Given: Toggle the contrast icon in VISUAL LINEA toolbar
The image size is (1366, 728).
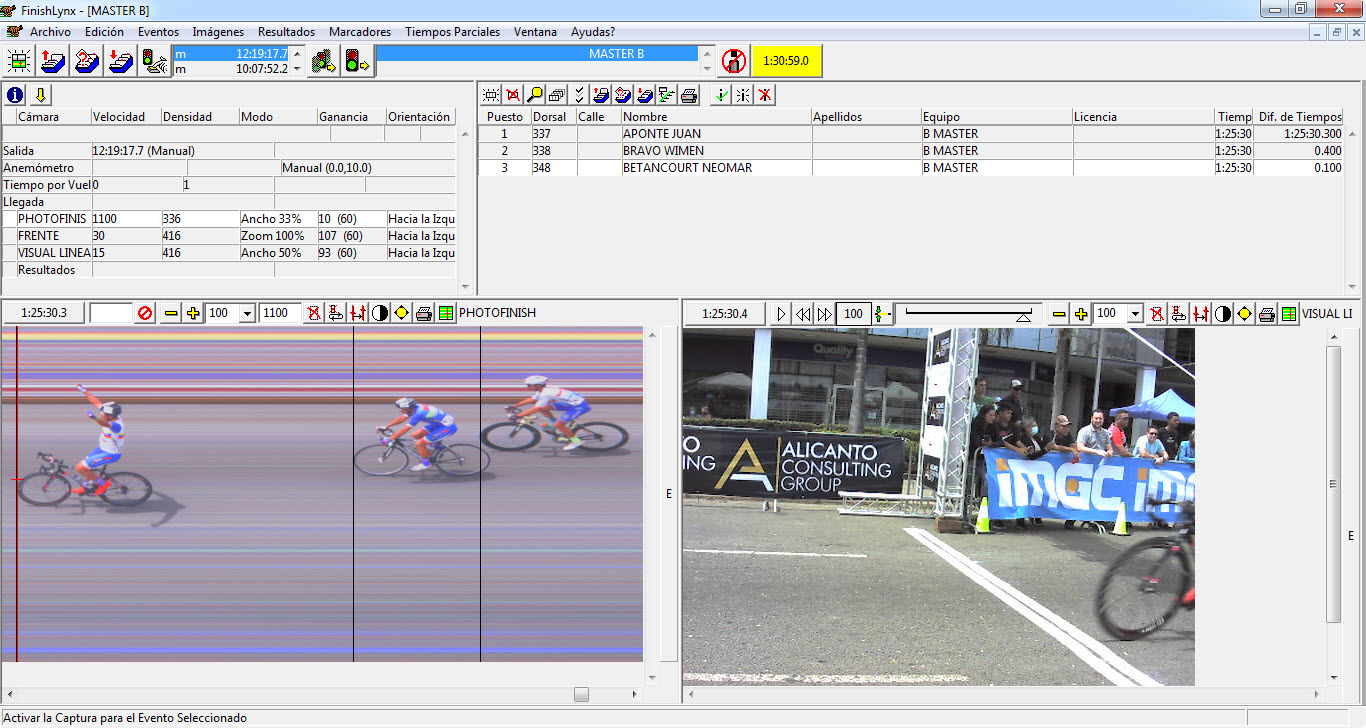Looking at the screenshot, I should click(1222, 314).
